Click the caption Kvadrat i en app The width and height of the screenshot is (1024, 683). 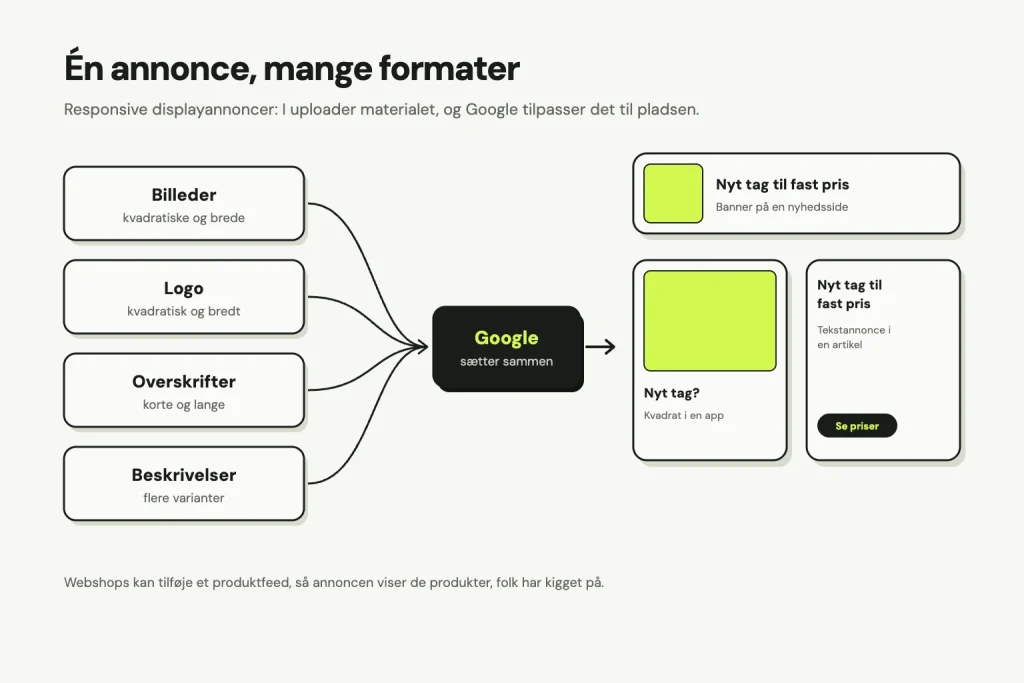pos(684,415)
